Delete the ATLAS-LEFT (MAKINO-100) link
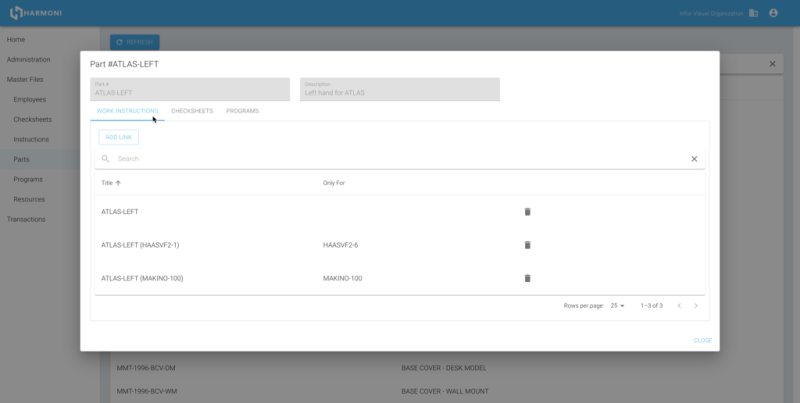 [527, 278]
